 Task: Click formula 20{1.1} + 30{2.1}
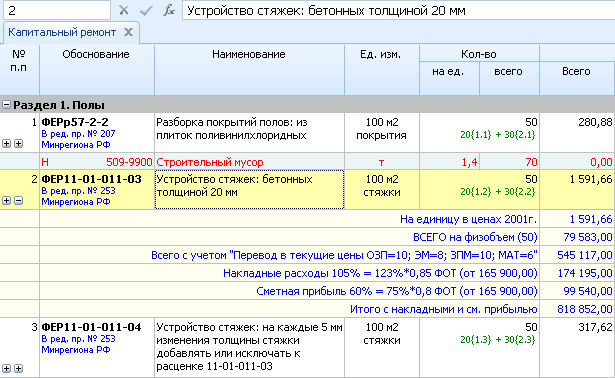click(x=498, y=135)
